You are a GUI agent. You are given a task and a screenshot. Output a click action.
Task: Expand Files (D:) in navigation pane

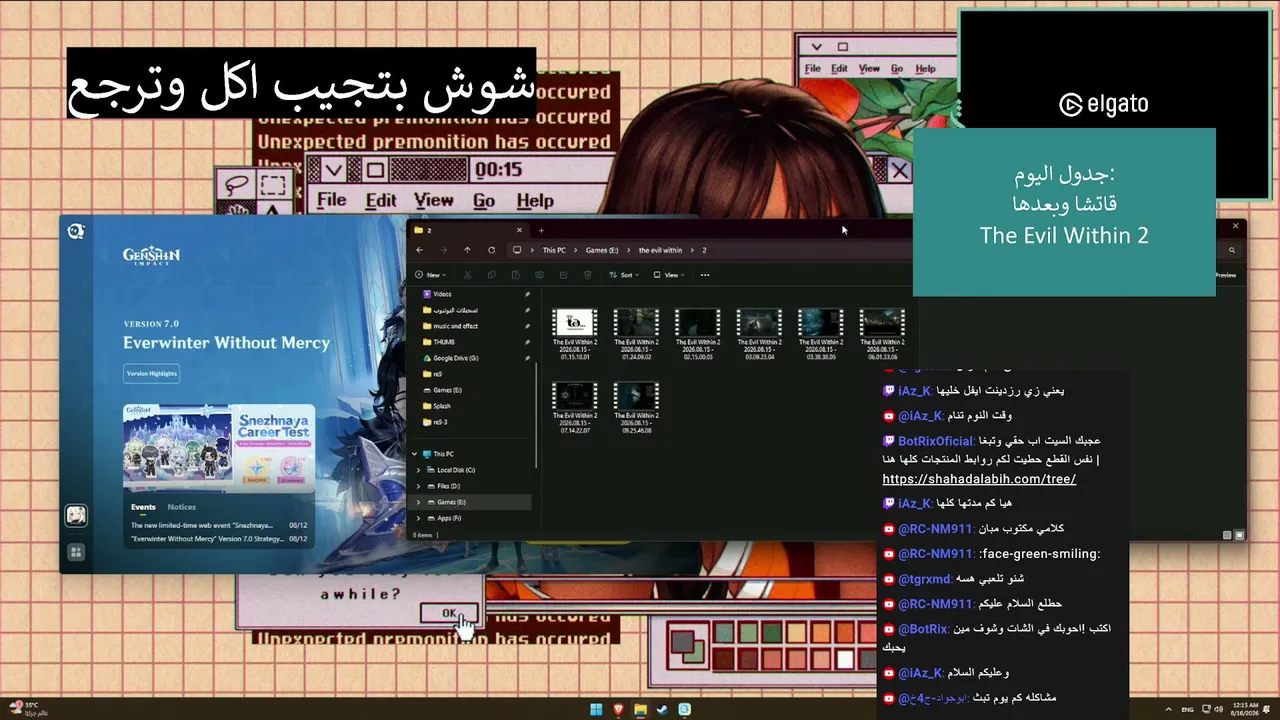click(419, 486)
